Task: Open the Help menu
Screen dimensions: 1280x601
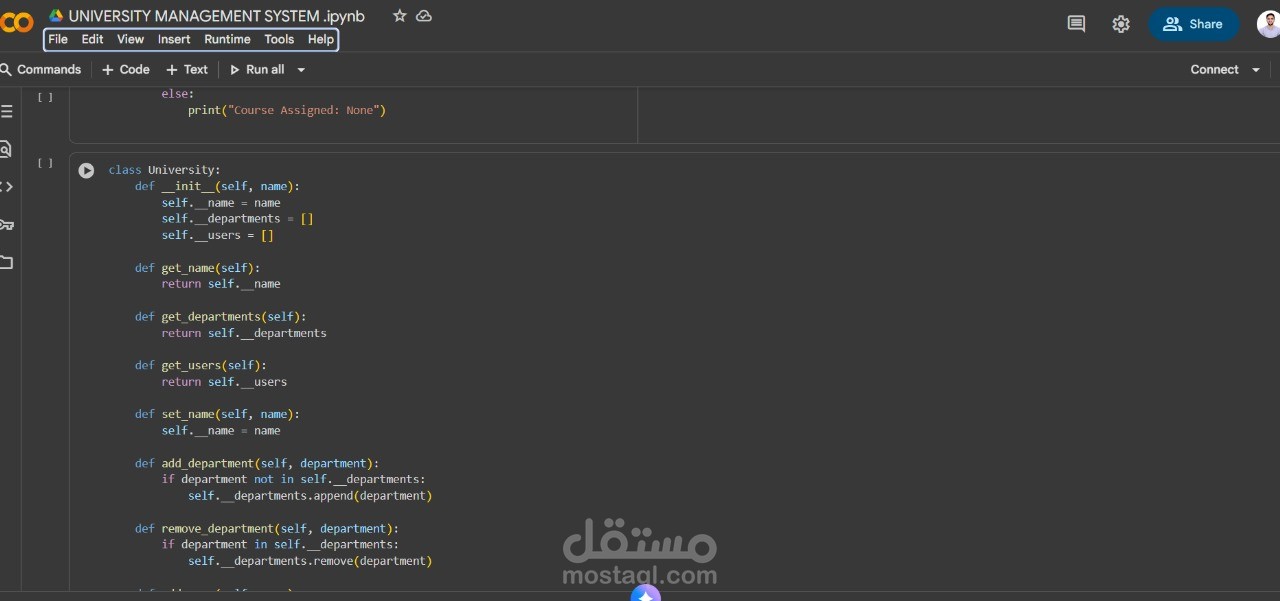Action: (x=321, y=39)
